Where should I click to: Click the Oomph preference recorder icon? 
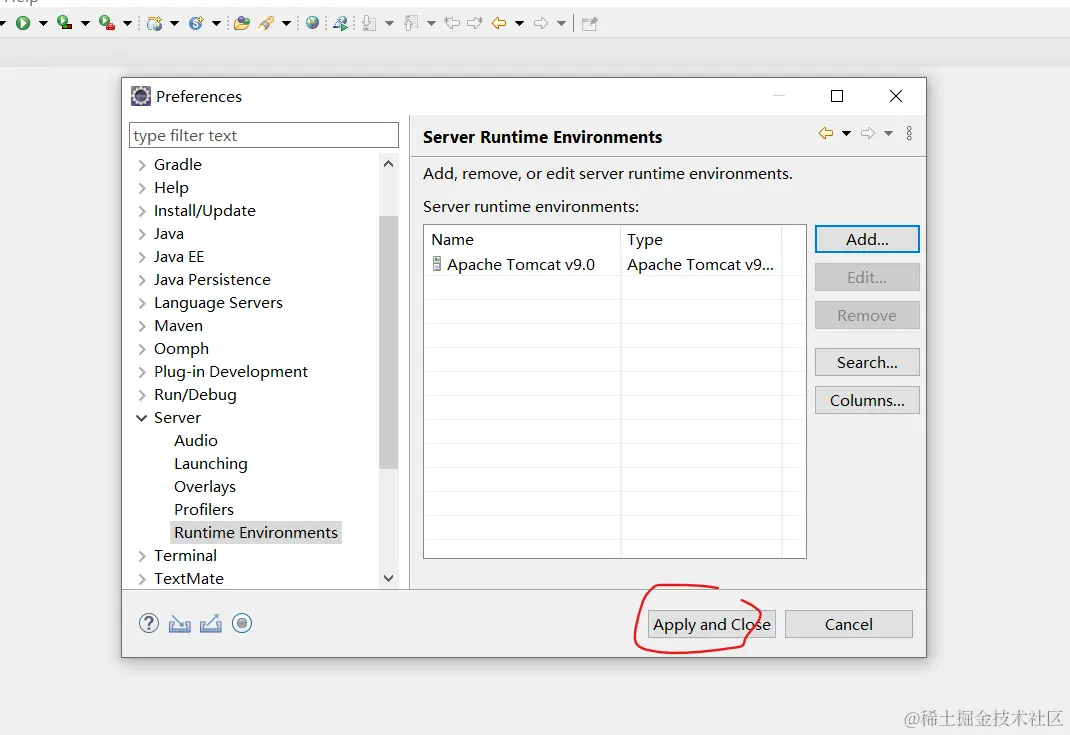(242, 623)
